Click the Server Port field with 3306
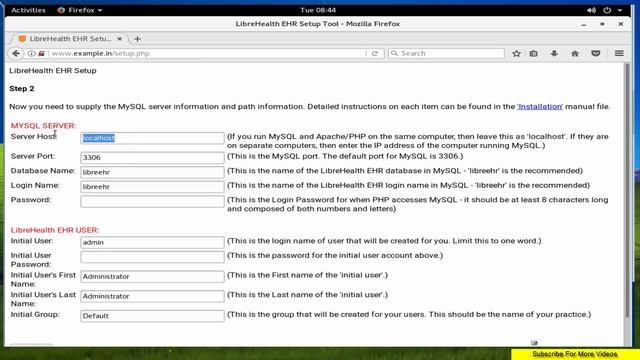The width and height of the screenshot is (640, 360). click(152, 158)
